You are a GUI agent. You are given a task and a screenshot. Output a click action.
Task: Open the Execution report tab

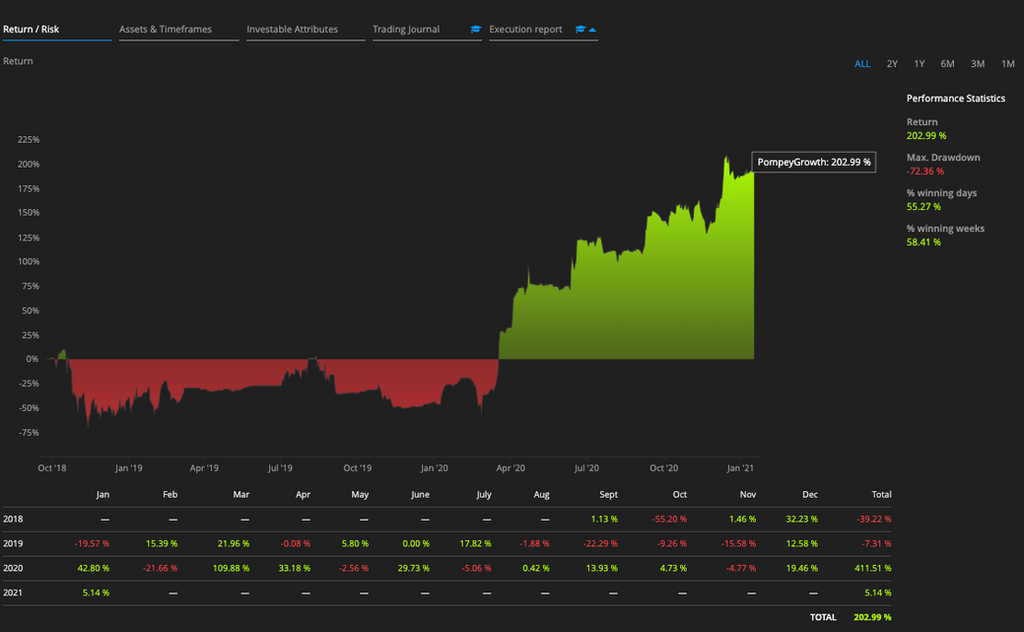tap(525, 30)
